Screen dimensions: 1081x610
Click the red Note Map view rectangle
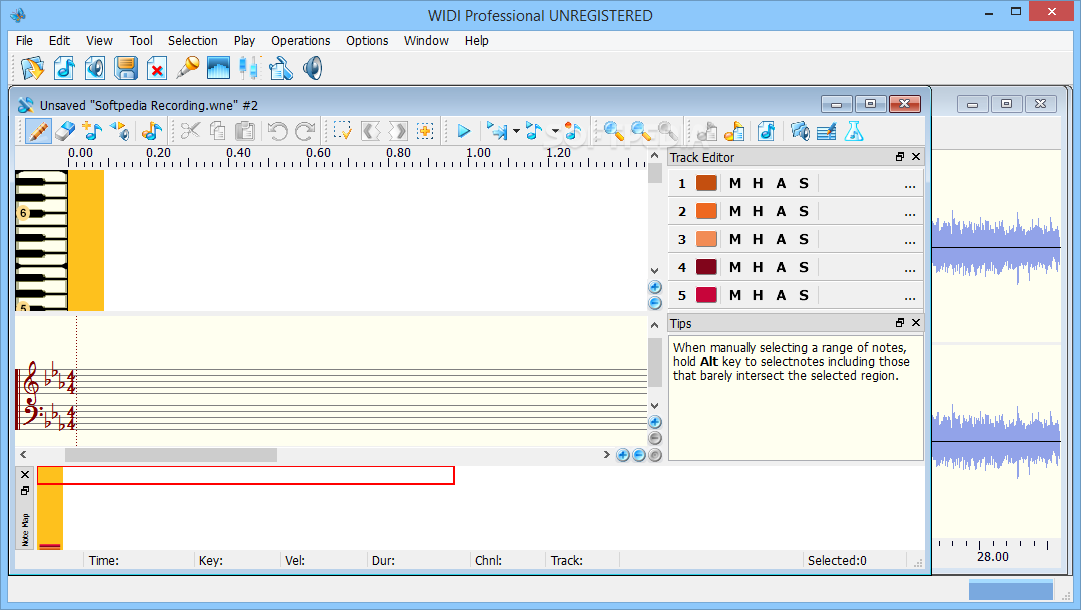pos(246,475)
